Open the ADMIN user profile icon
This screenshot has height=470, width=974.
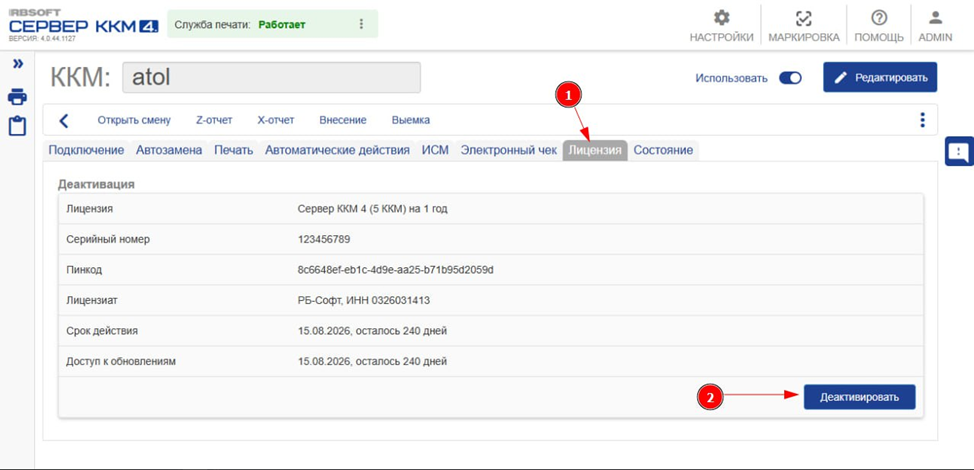click(935, 19)
